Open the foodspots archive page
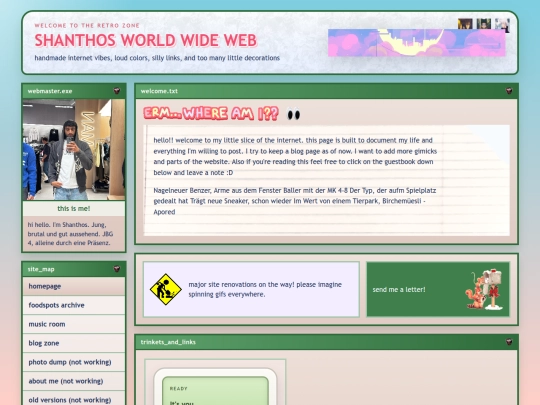This screenshot has height=405, width=540. click(x=74, y=305)
